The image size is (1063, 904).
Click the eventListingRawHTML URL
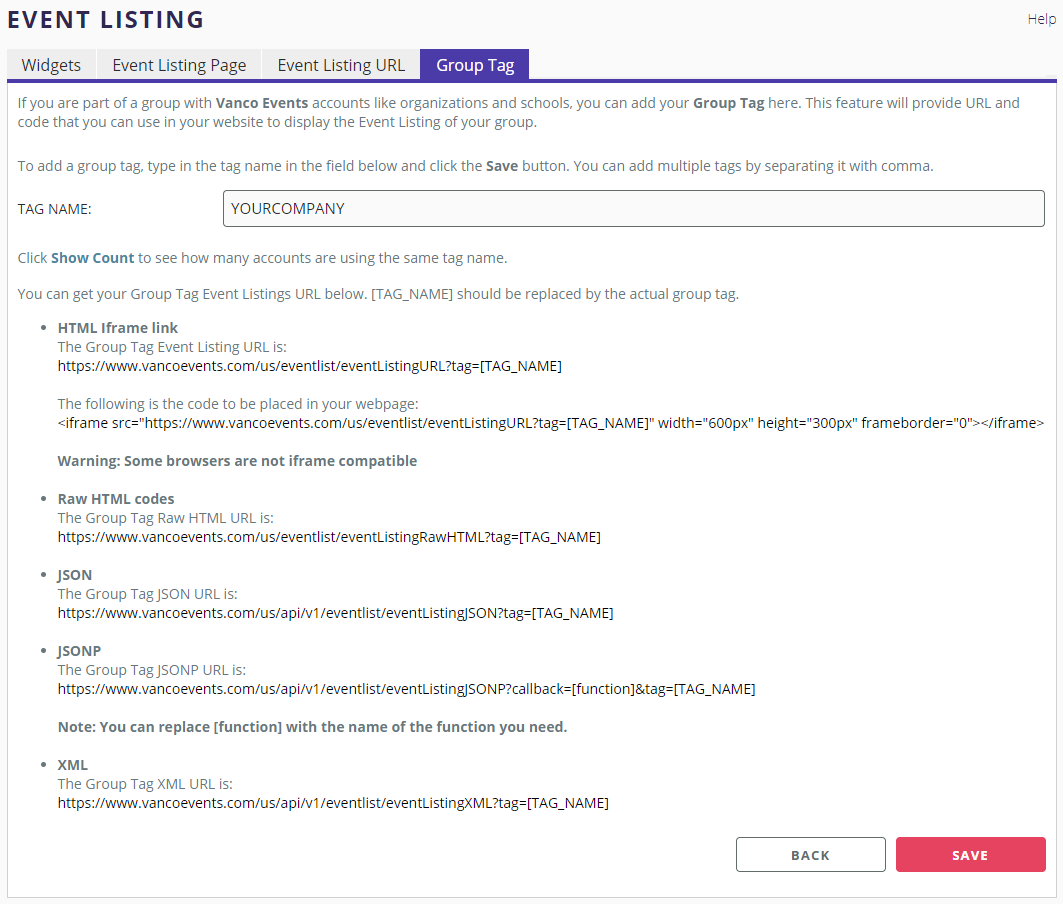(x=329, y=537)
